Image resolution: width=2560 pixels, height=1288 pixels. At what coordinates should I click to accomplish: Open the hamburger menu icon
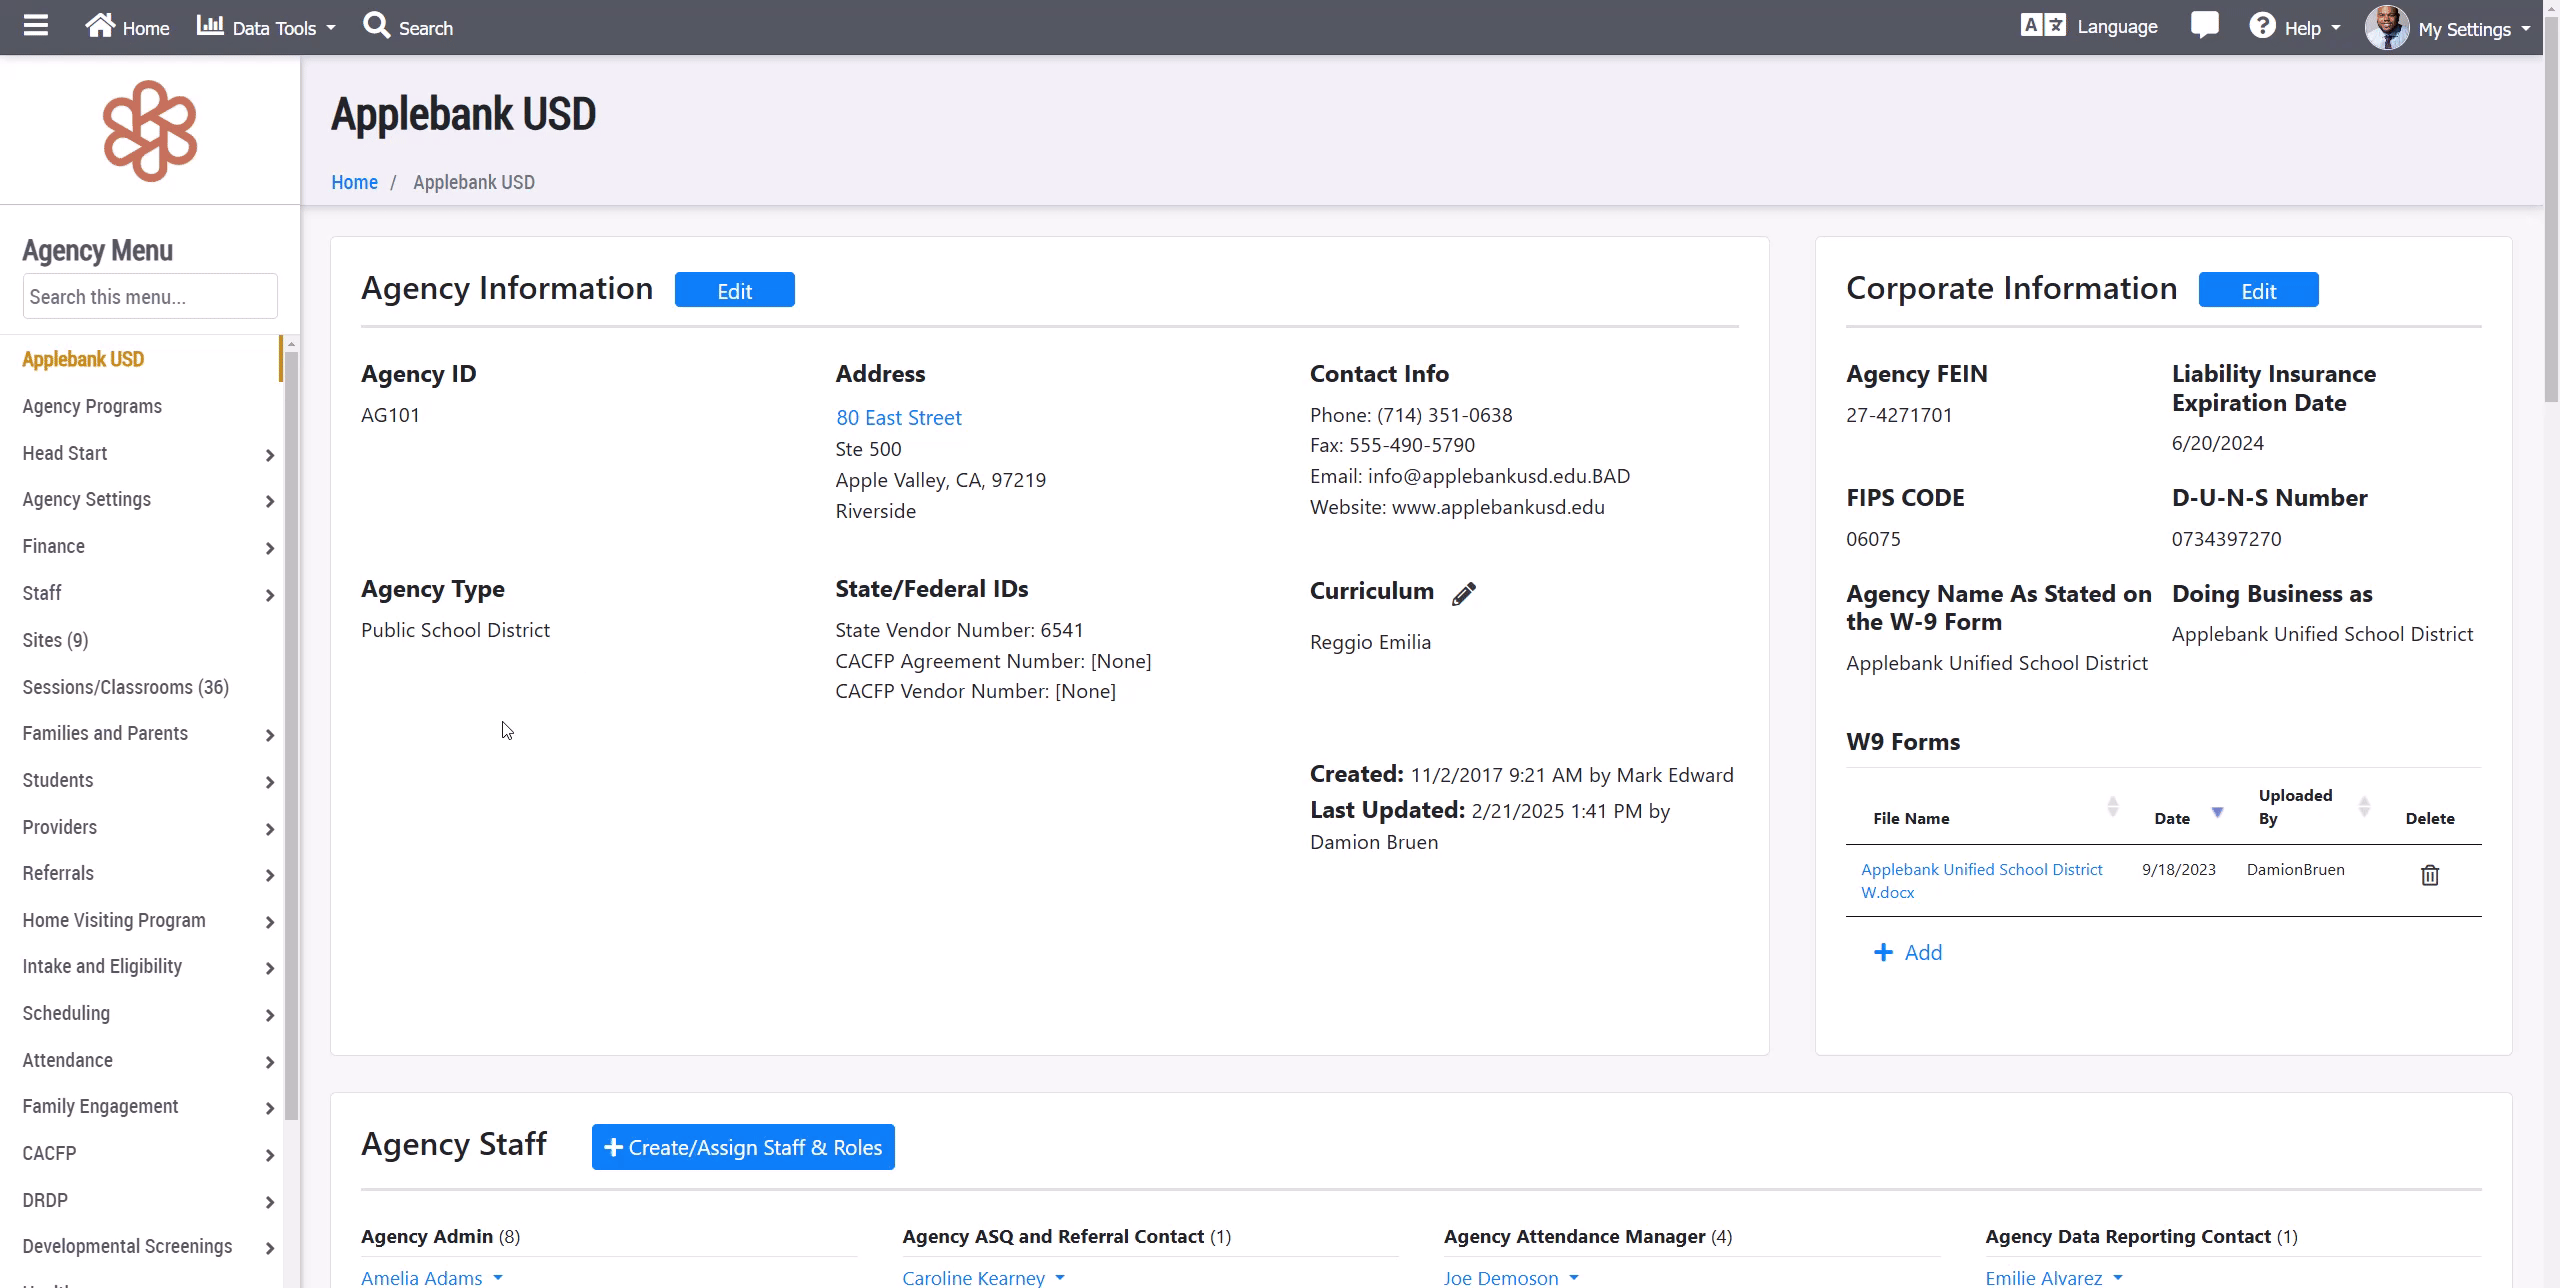36,26
